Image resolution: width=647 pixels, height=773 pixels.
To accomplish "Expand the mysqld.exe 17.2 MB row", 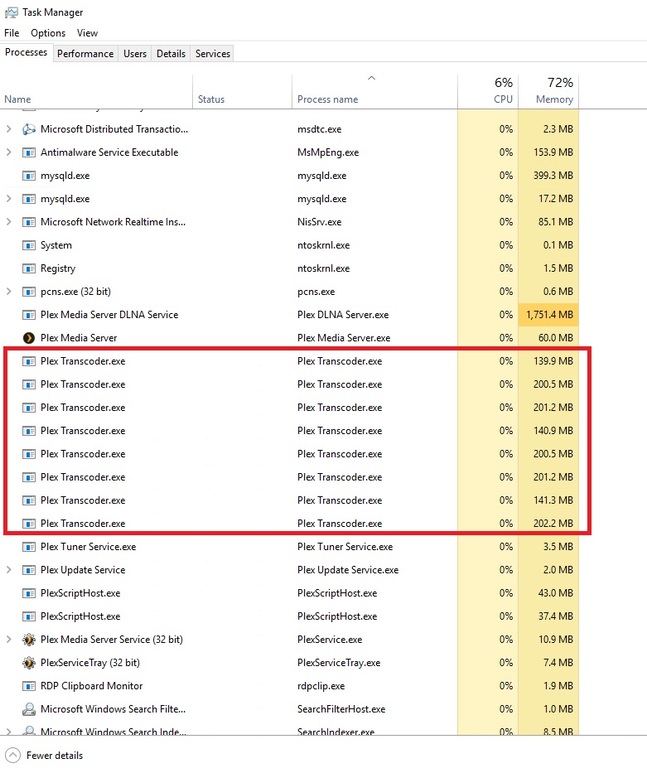I will [x=8, y=199].
